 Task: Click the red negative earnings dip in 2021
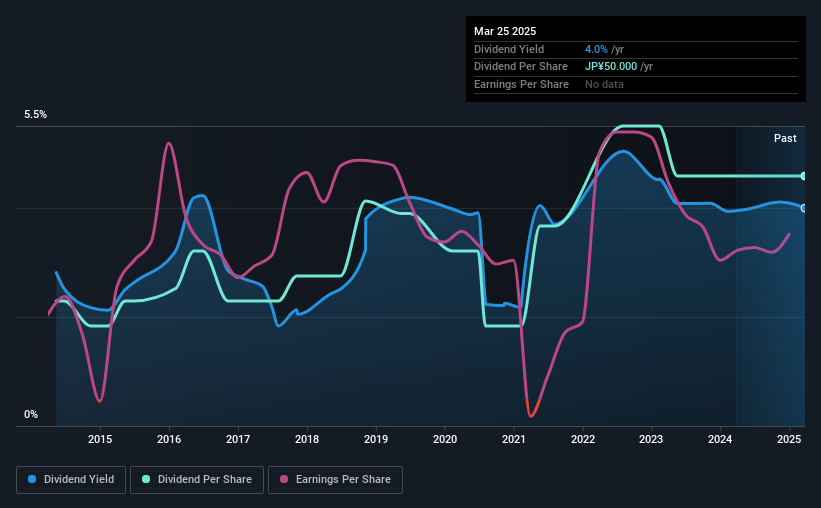[x=532, y=409]
